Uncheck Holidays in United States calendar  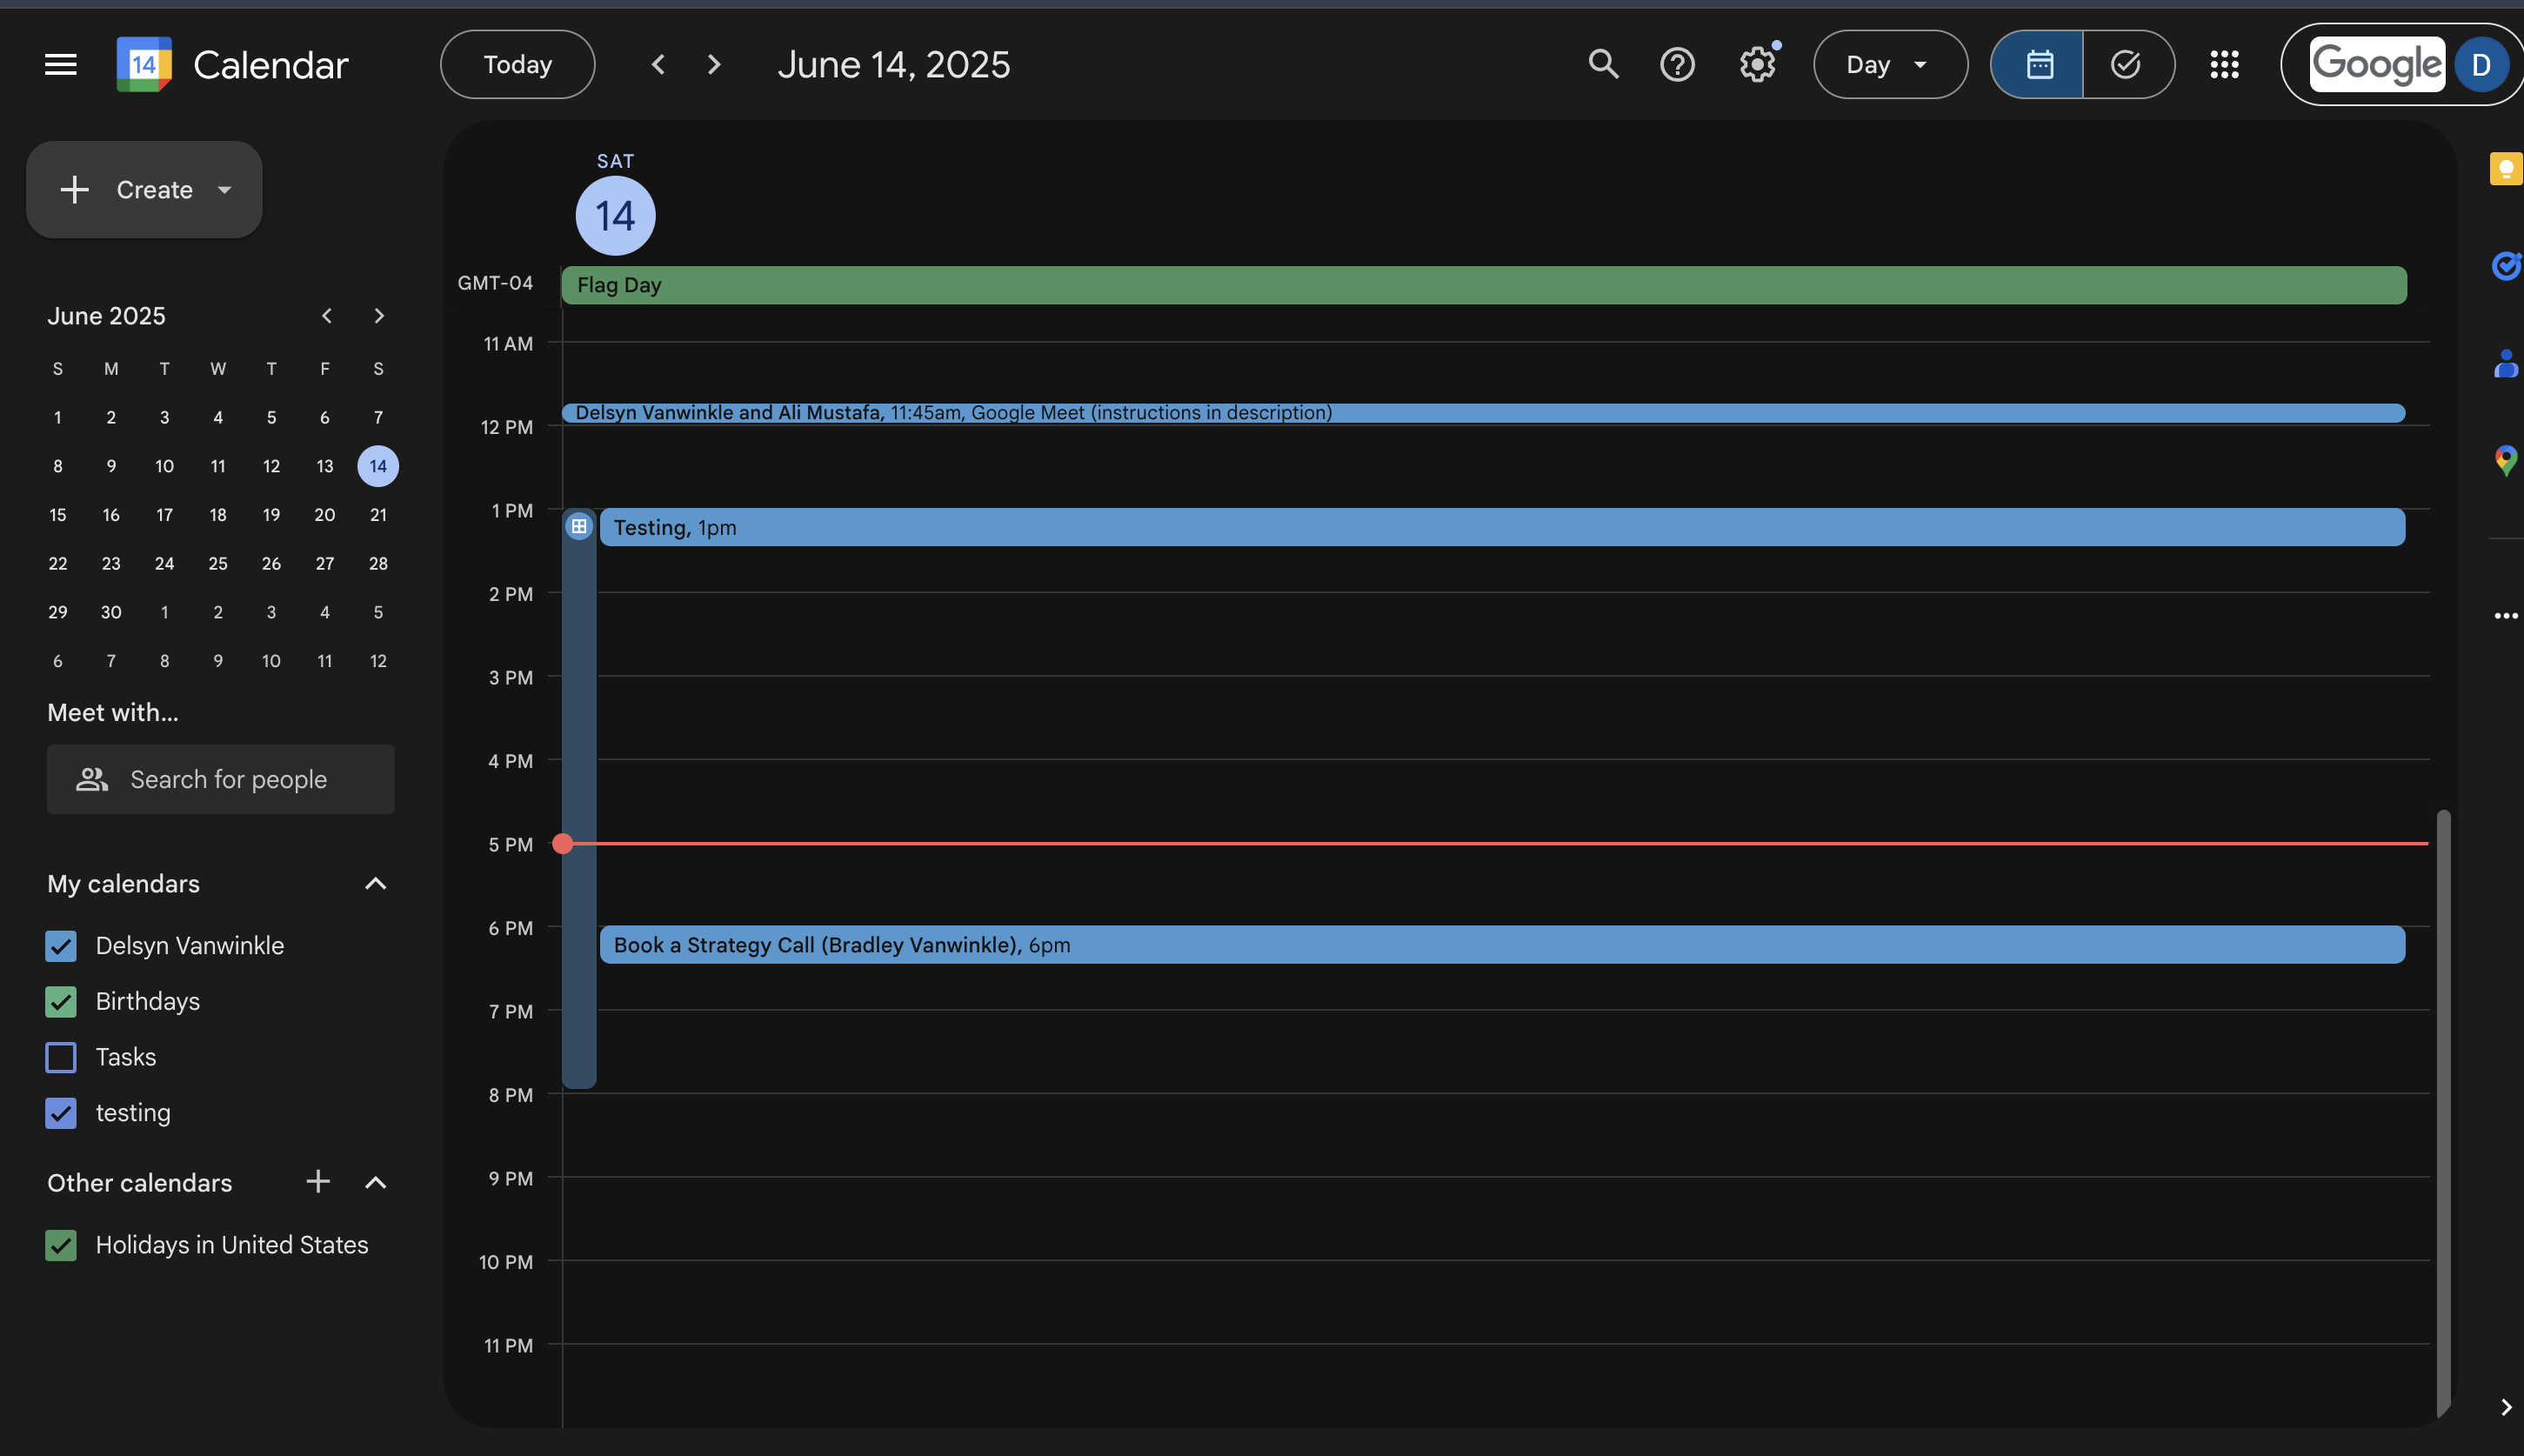pyautogui.click(x=61, y=1245)
